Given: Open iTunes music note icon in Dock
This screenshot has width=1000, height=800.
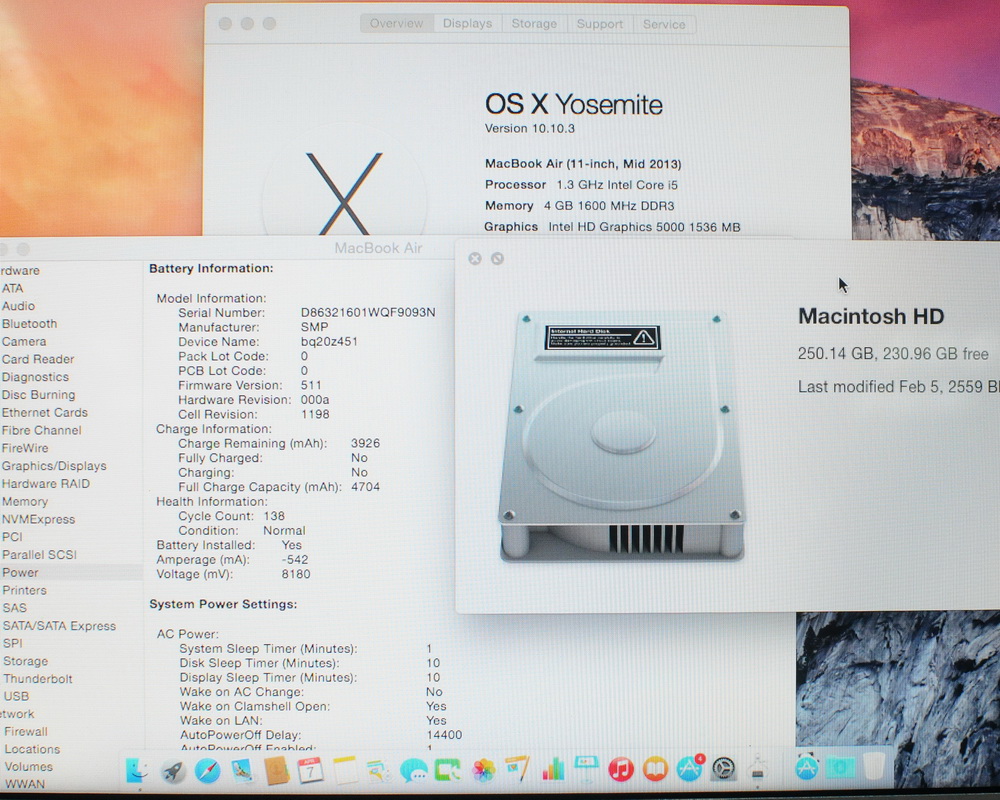Looking at the screenshot, I should (621, 769).
